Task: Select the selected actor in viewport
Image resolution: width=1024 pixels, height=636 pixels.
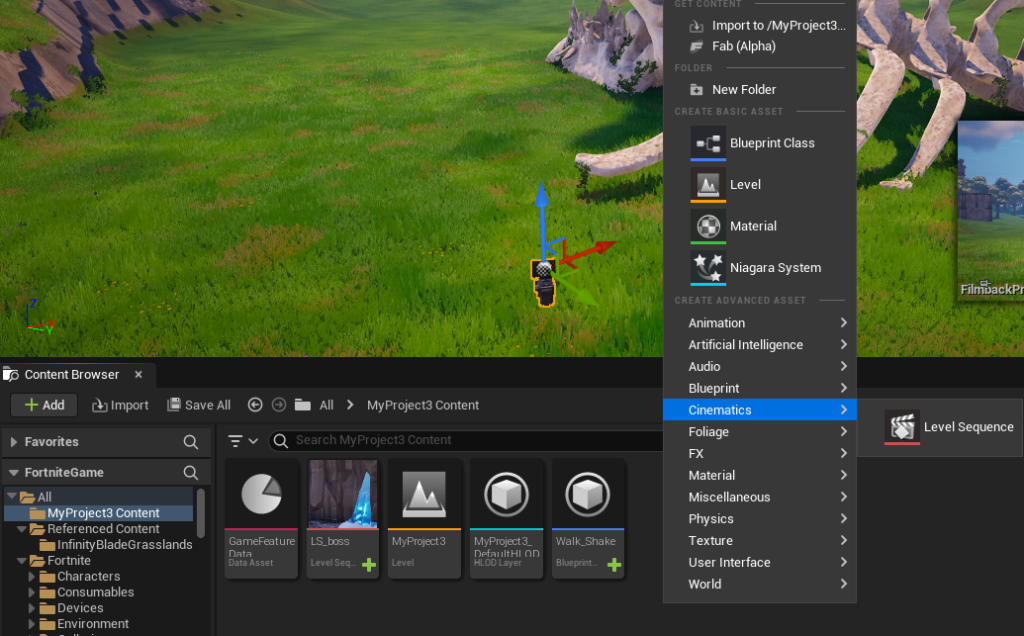Action: tap(544, 283)
